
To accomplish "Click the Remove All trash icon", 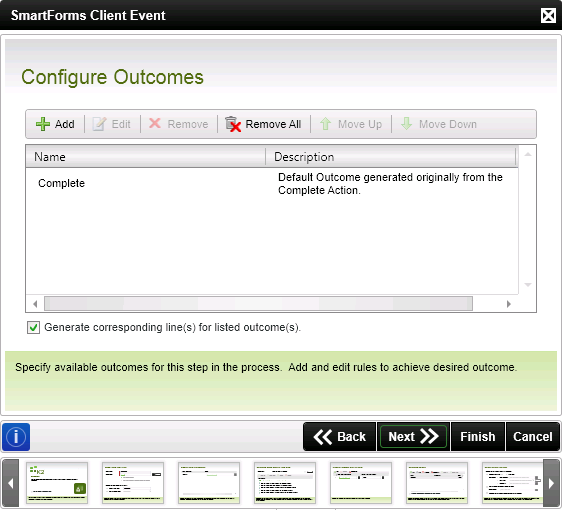I will coord(233,124).
